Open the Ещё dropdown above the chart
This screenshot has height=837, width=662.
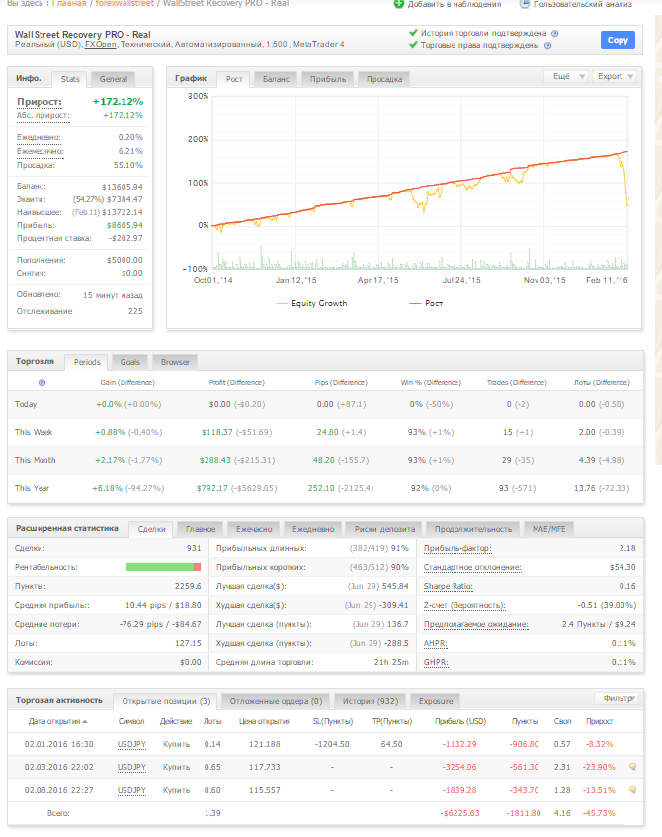(566, 76)
